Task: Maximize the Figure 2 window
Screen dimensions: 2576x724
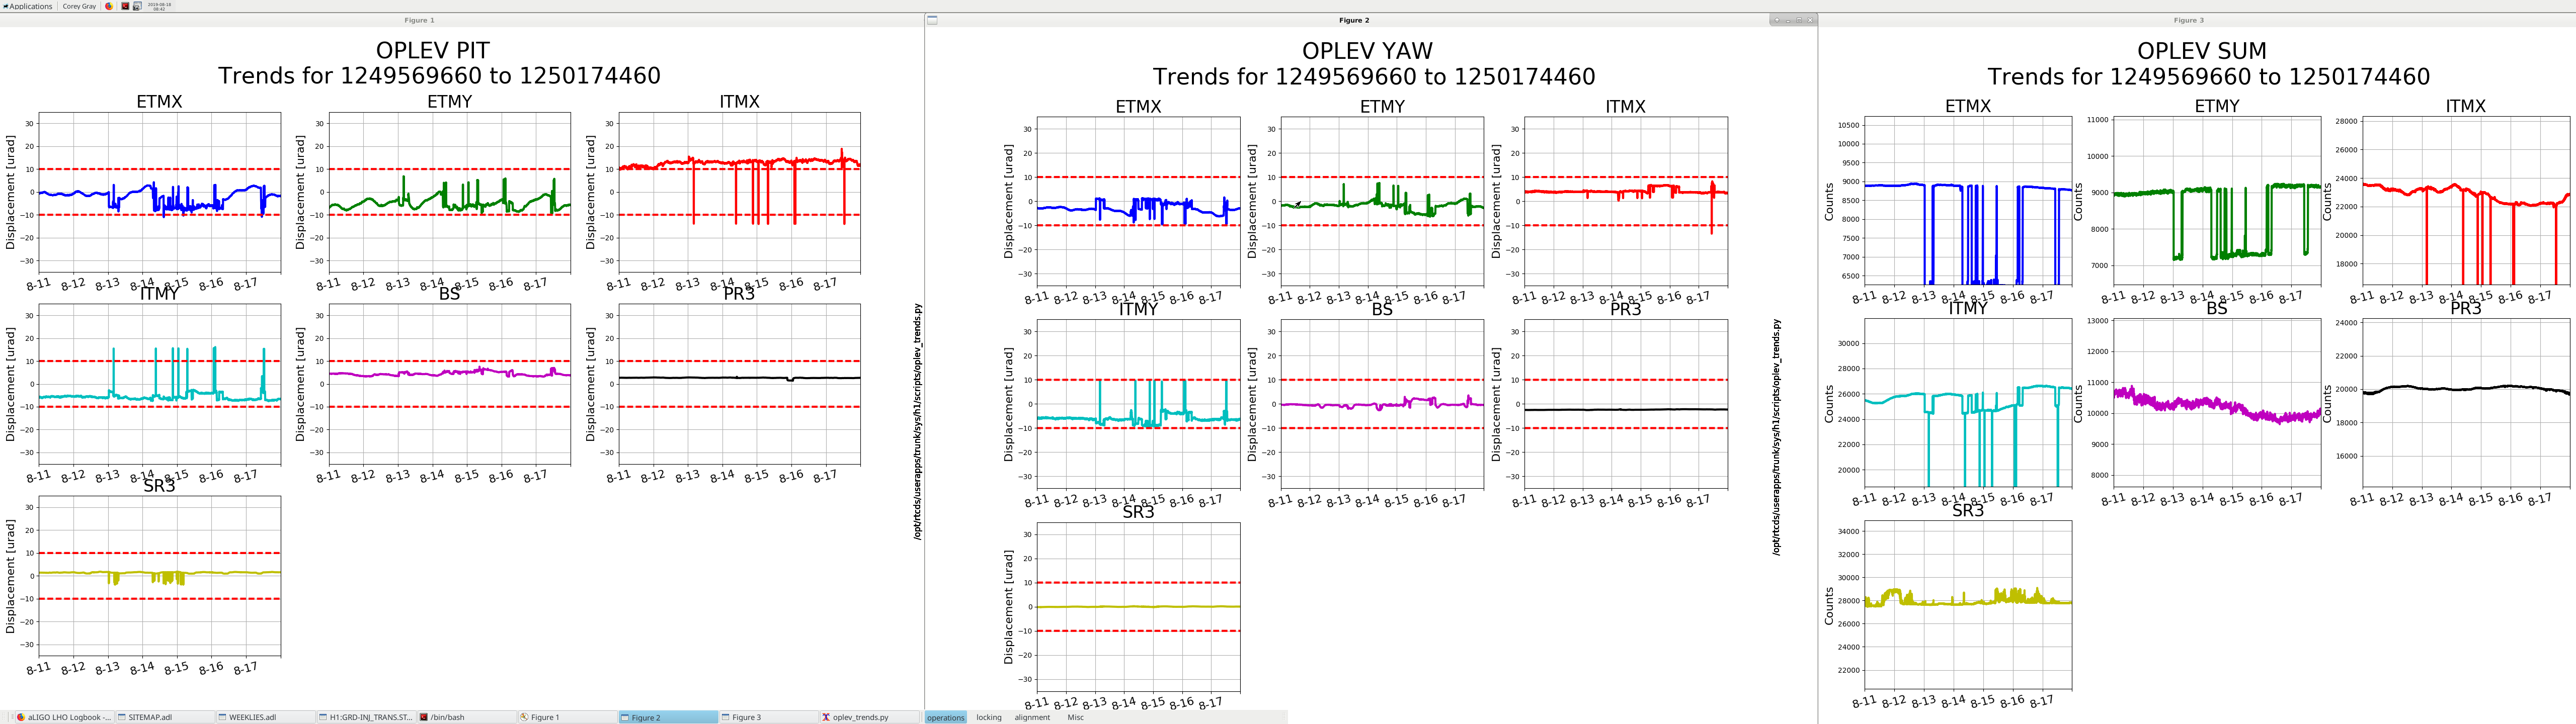Action: pyautogui.click(x=1798, y=20)
